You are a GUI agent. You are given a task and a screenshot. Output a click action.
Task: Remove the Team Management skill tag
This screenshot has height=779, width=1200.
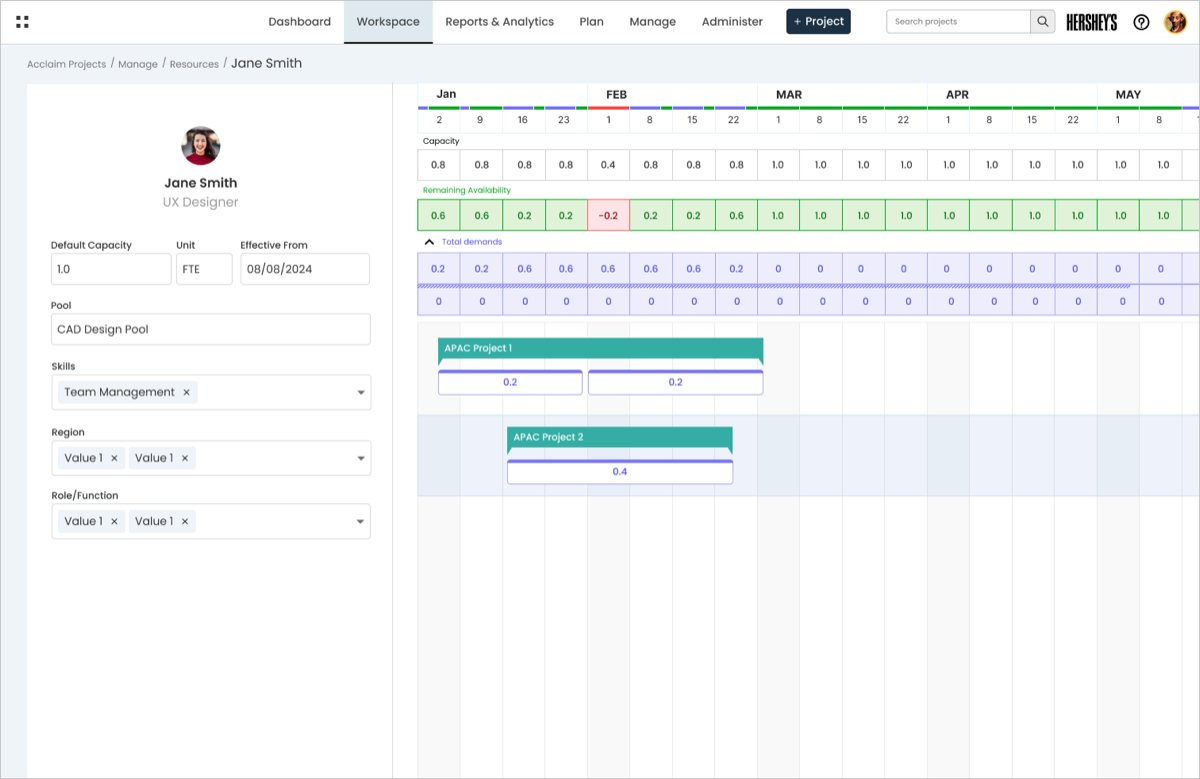click(186, 393)
